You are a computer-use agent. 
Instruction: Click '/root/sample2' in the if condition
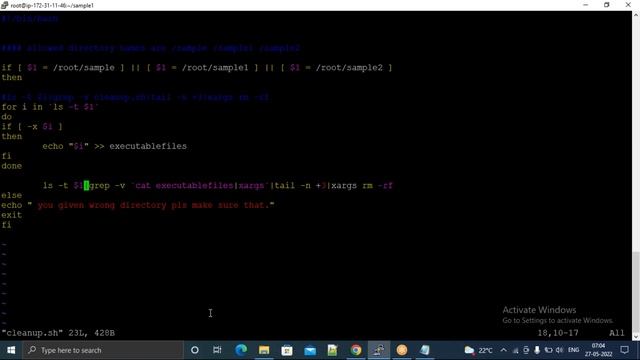(x=349, y=68)
